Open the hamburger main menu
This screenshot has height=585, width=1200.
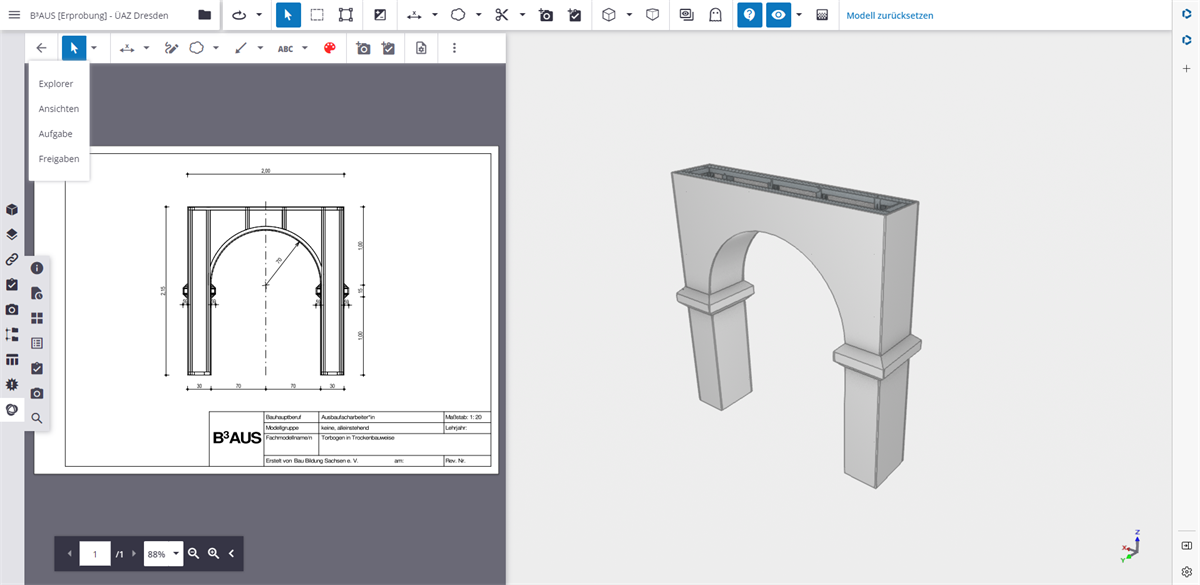(14, 15)
